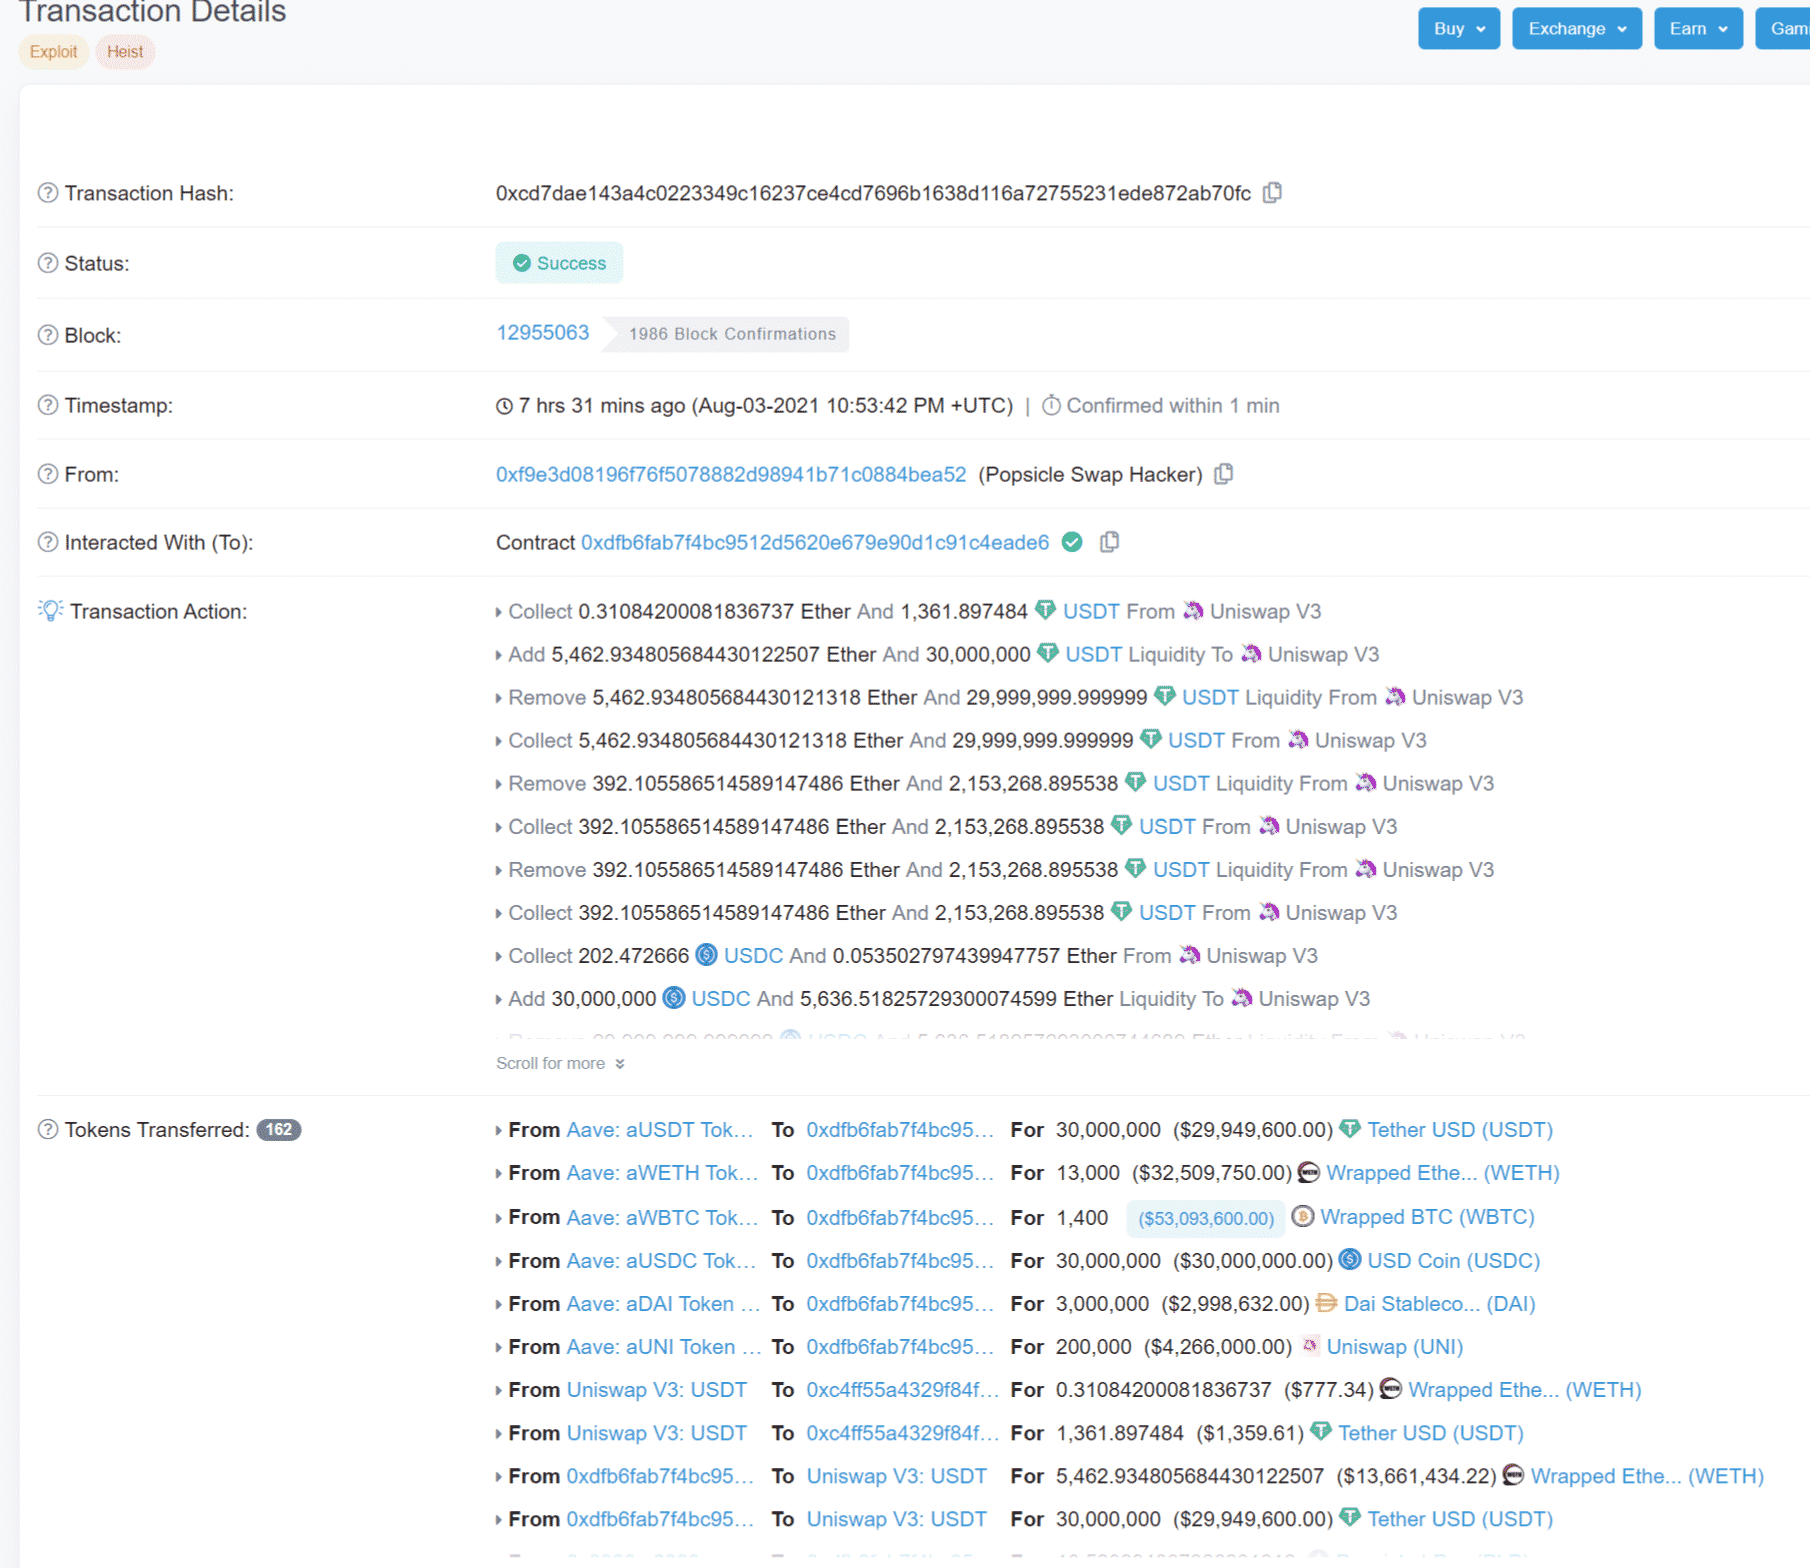This screenshot has width=1810, height=1568.
Task: Click help icon beside Transaction Hash
Action: [x=48, y=193]
